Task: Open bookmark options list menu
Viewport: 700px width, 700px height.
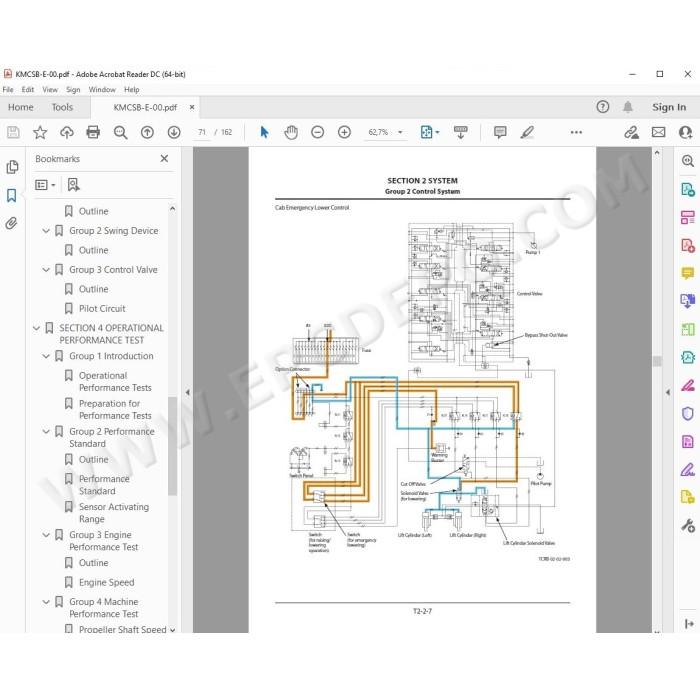Action: tap(45, 185)
